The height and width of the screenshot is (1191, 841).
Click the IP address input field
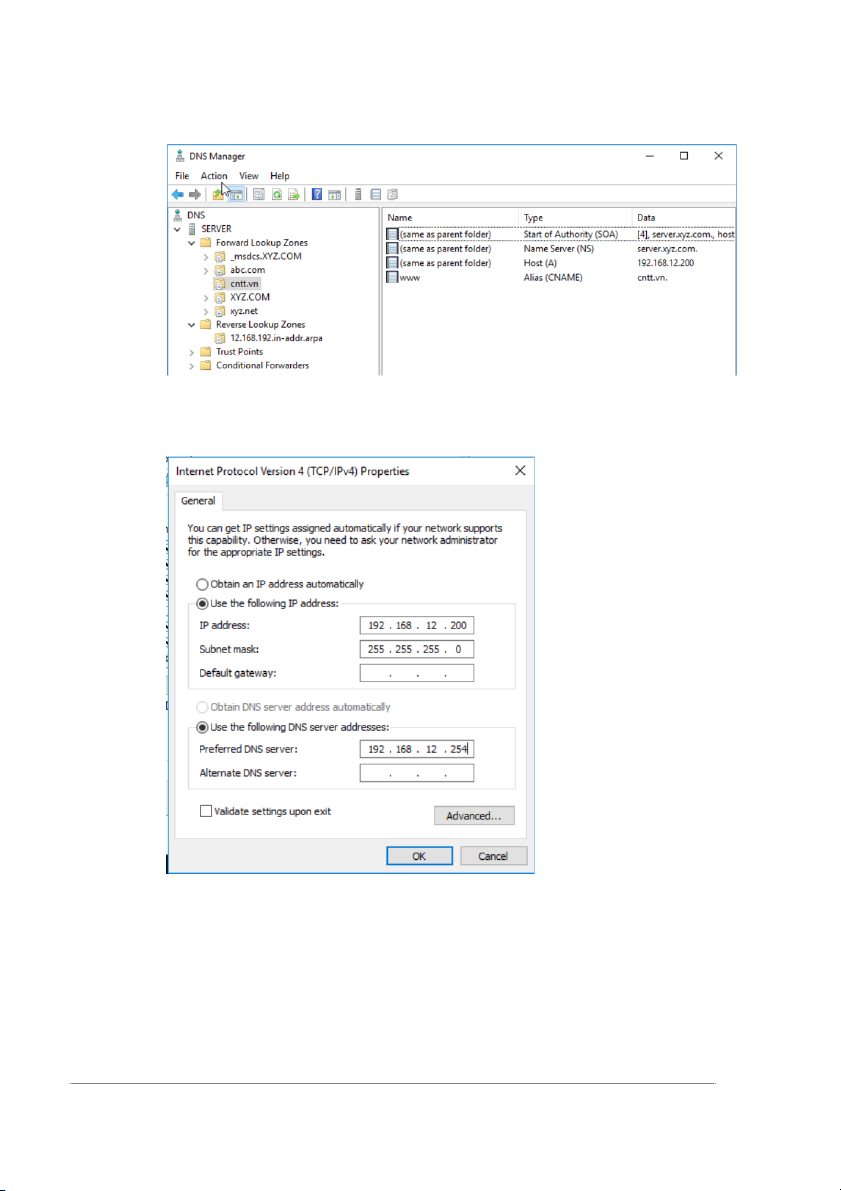tap(417, 625)
